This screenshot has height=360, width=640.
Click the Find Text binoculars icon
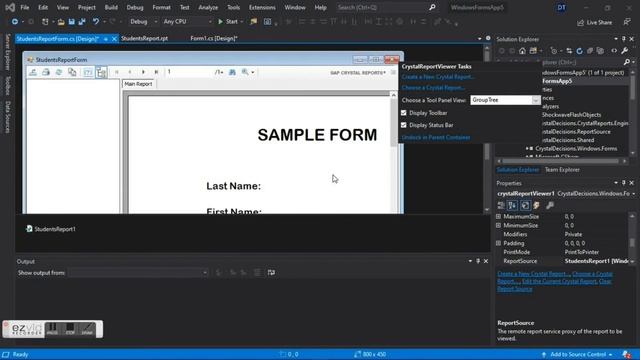pos(232,72)
